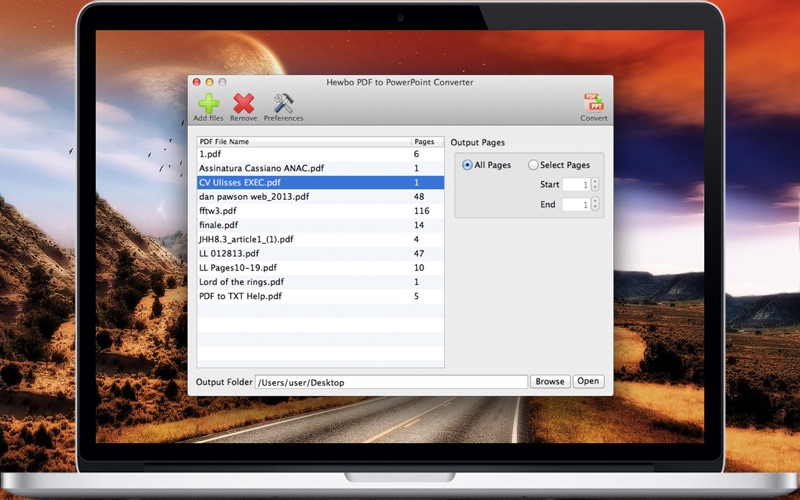Click the End page stepper arrows
800x500 pixels.
tap(595, 204)
